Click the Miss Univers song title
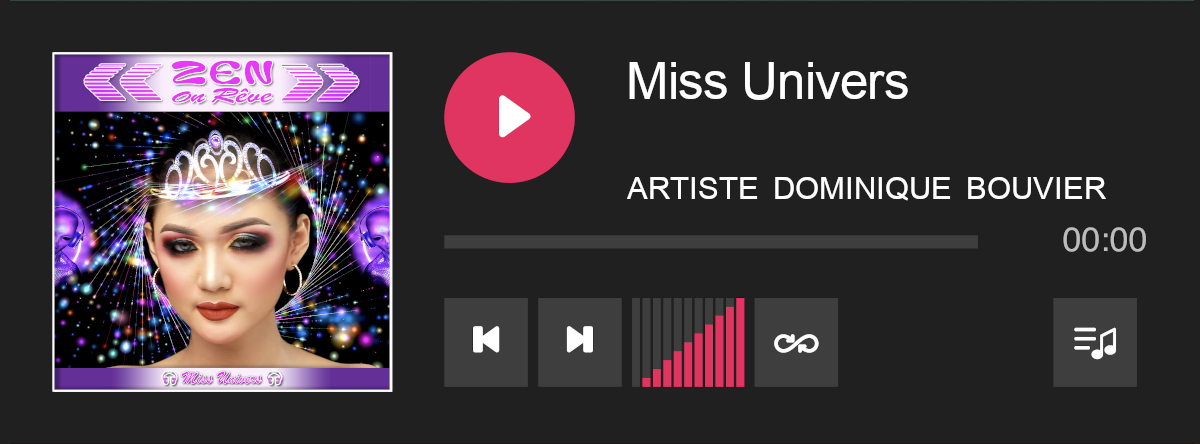The height and width of the screenshot is (444, 1200). pyautogui.click(x=767, y=82)
